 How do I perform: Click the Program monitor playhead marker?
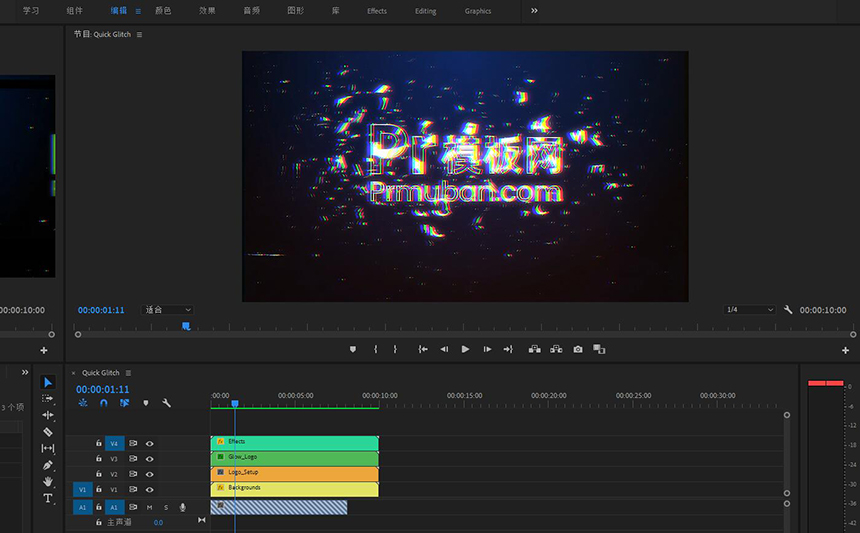[x=186, y=326]
